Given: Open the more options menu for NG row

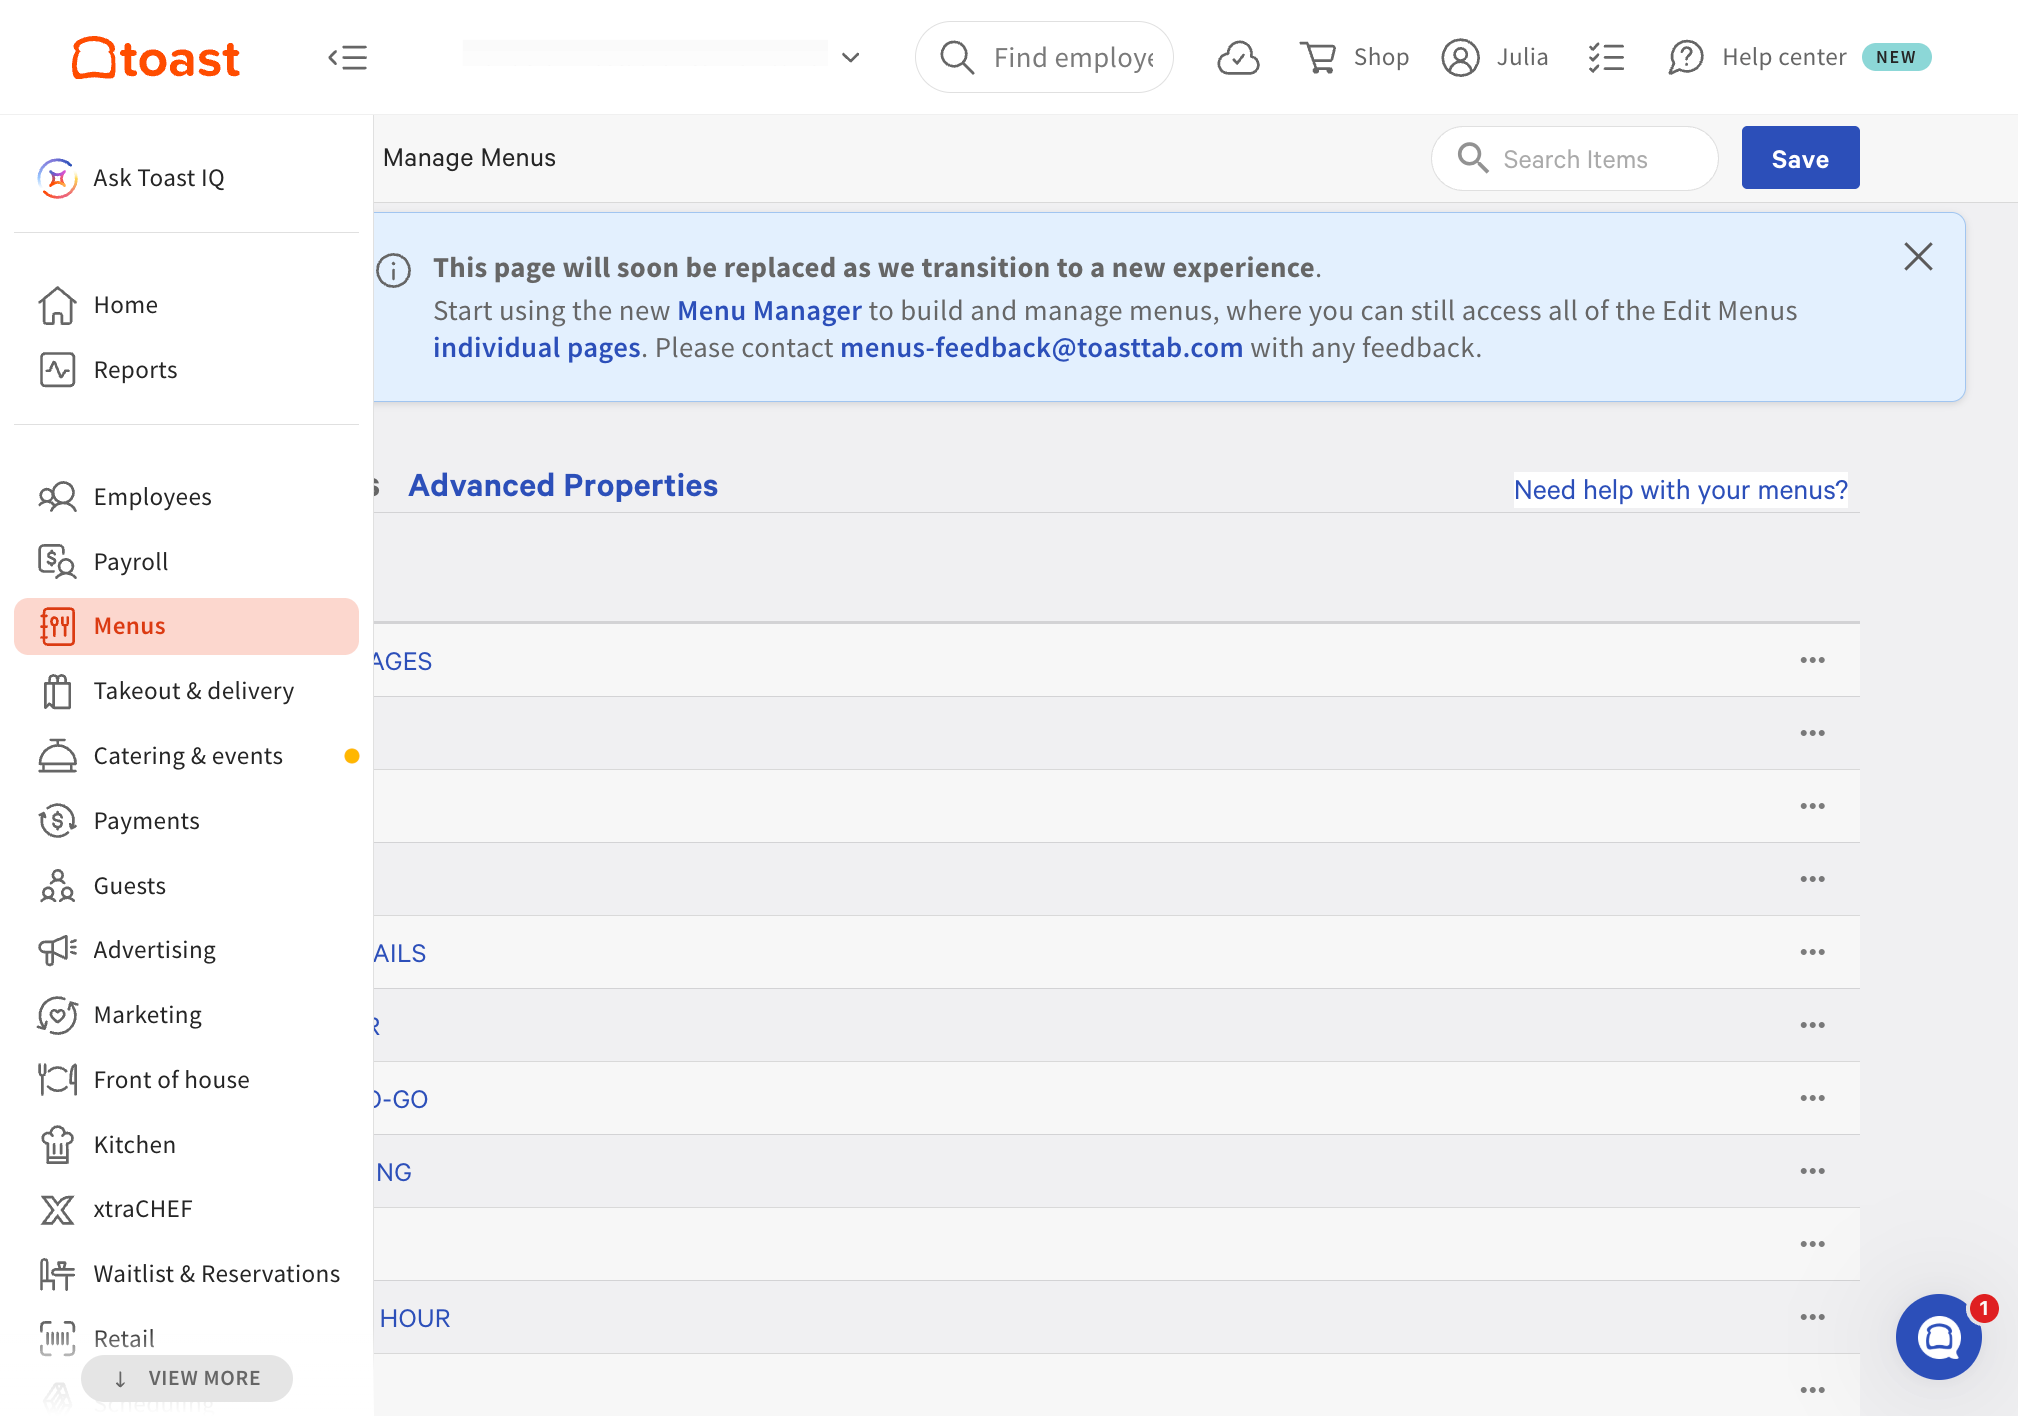Looking at the screenshot, I should (x=1813, y=1171).
